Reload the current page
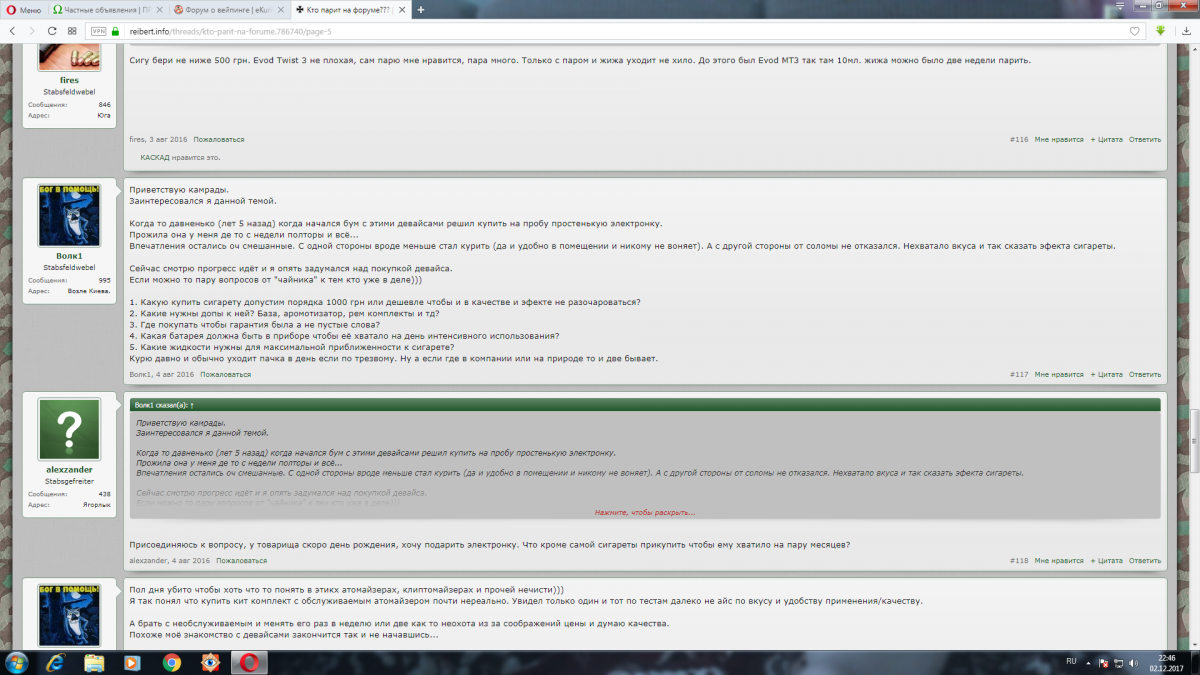Screen dimensions: 1200x675 (x=51, y=31)
